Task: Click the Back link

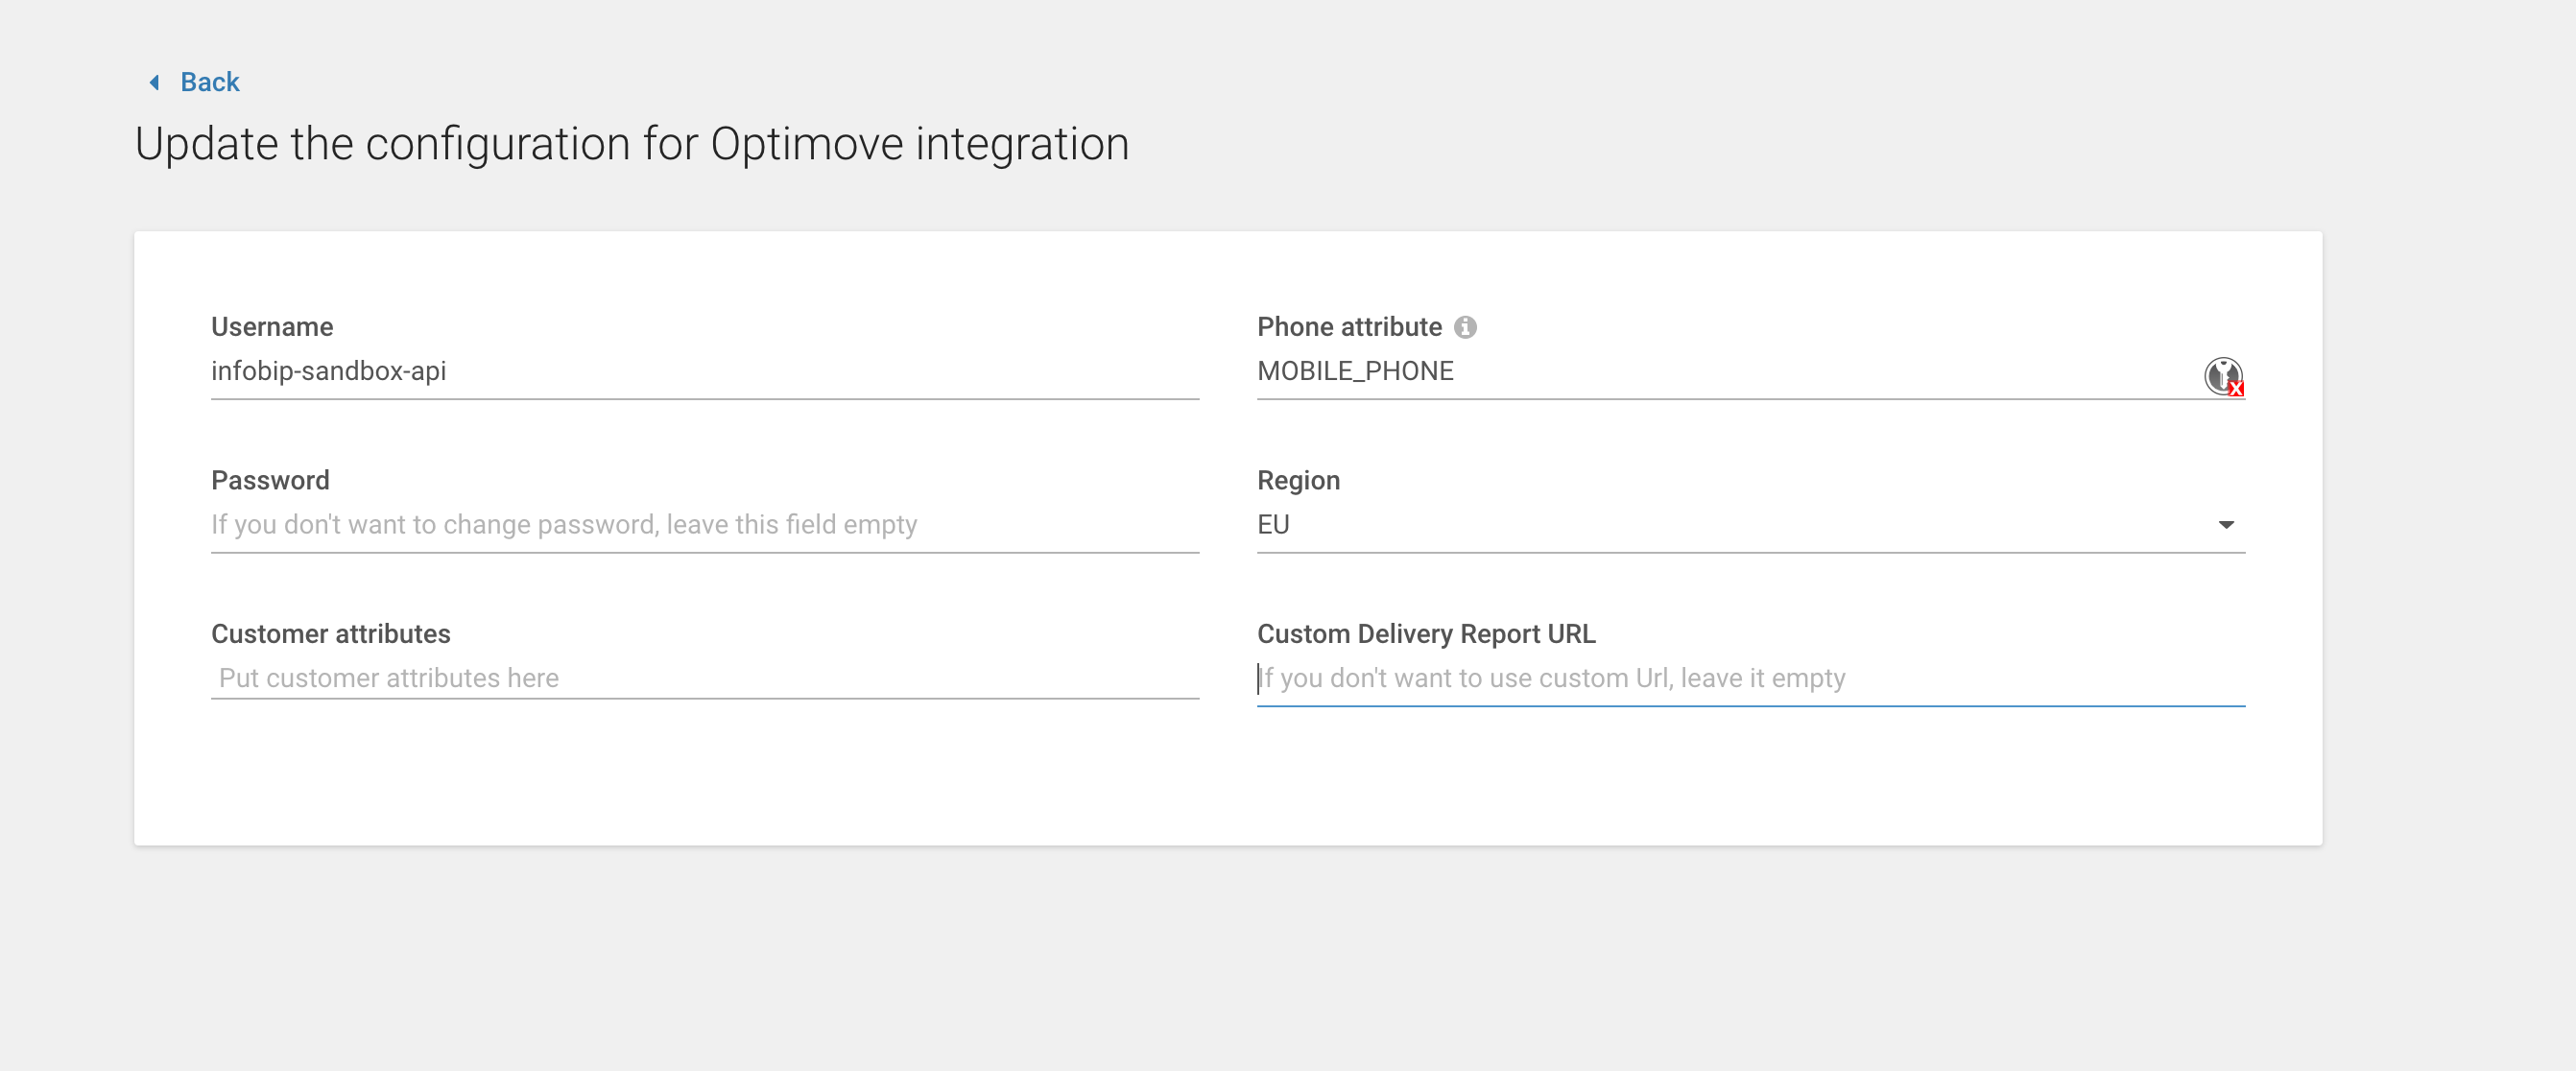Action: click(x=209, y=82)
